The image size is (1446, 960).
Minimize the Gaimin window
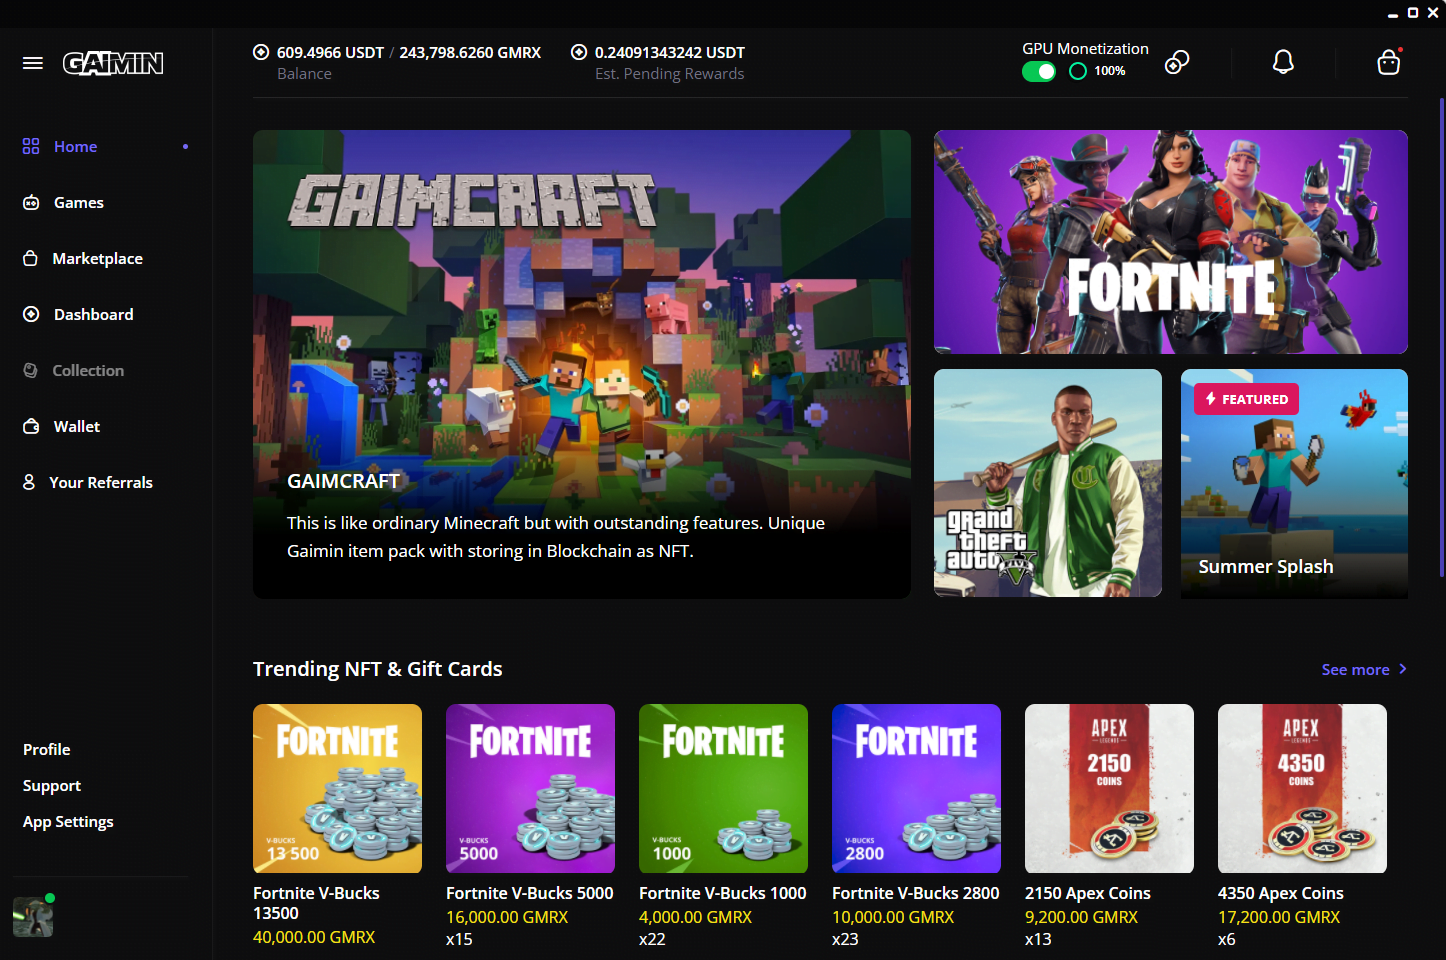click(x=1393, y=14)
